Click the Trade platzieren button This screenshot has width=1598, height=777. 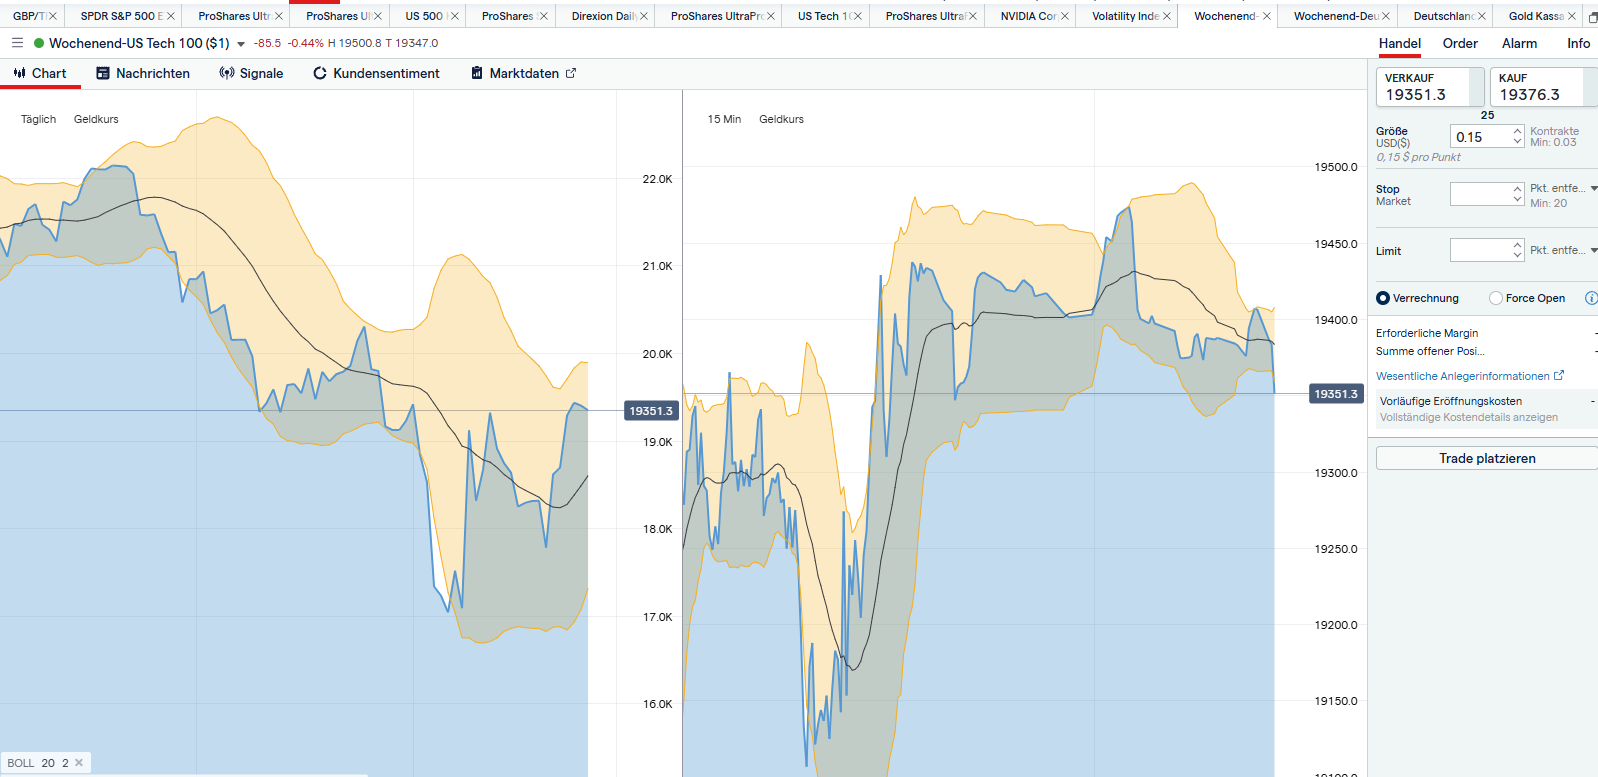tap(1486, 458)
